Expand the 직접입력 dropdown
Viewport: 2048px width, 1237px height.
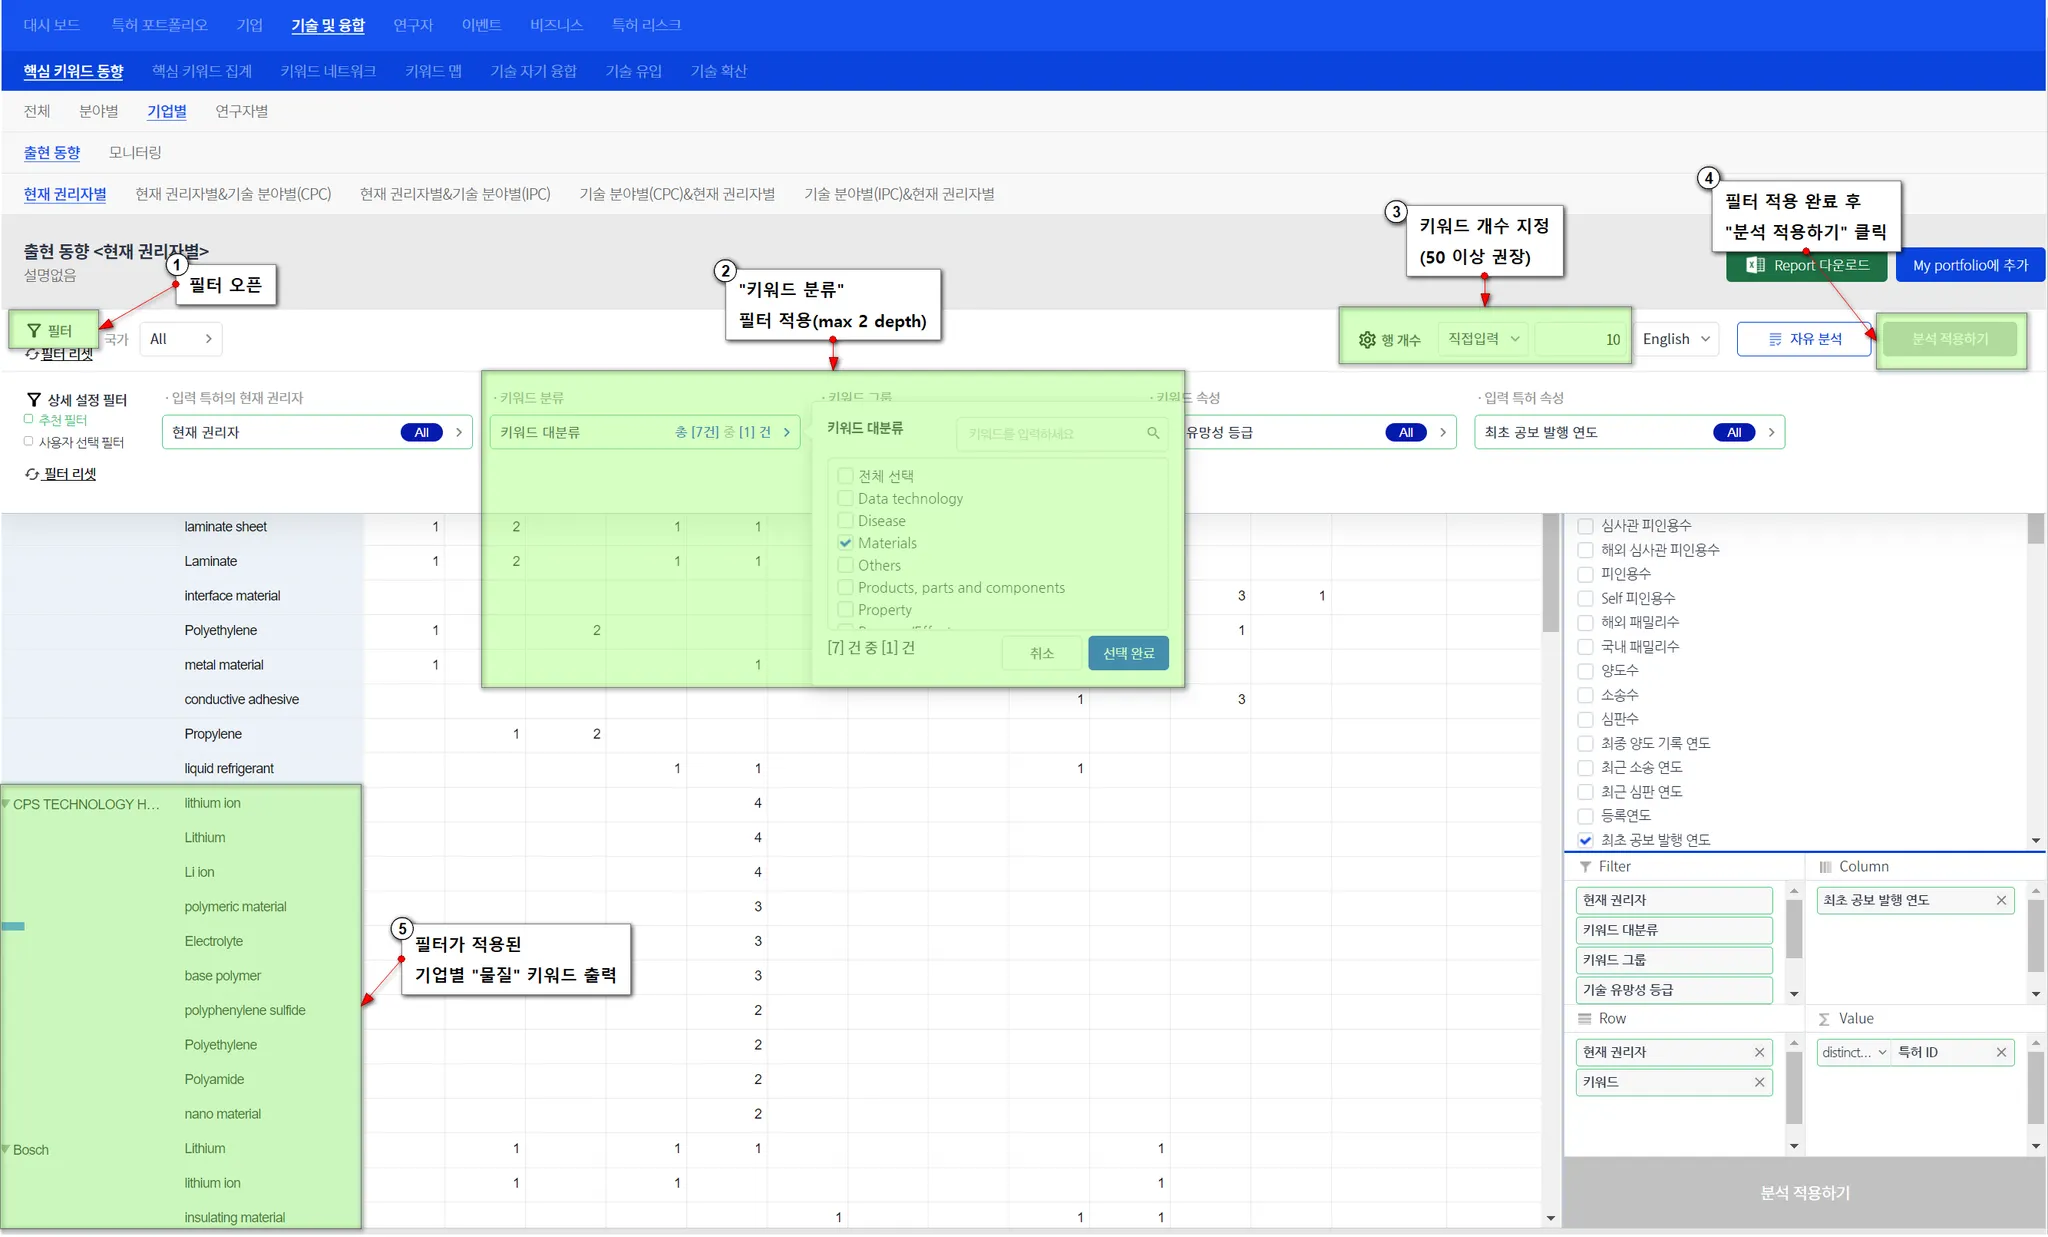point(1483,339)
